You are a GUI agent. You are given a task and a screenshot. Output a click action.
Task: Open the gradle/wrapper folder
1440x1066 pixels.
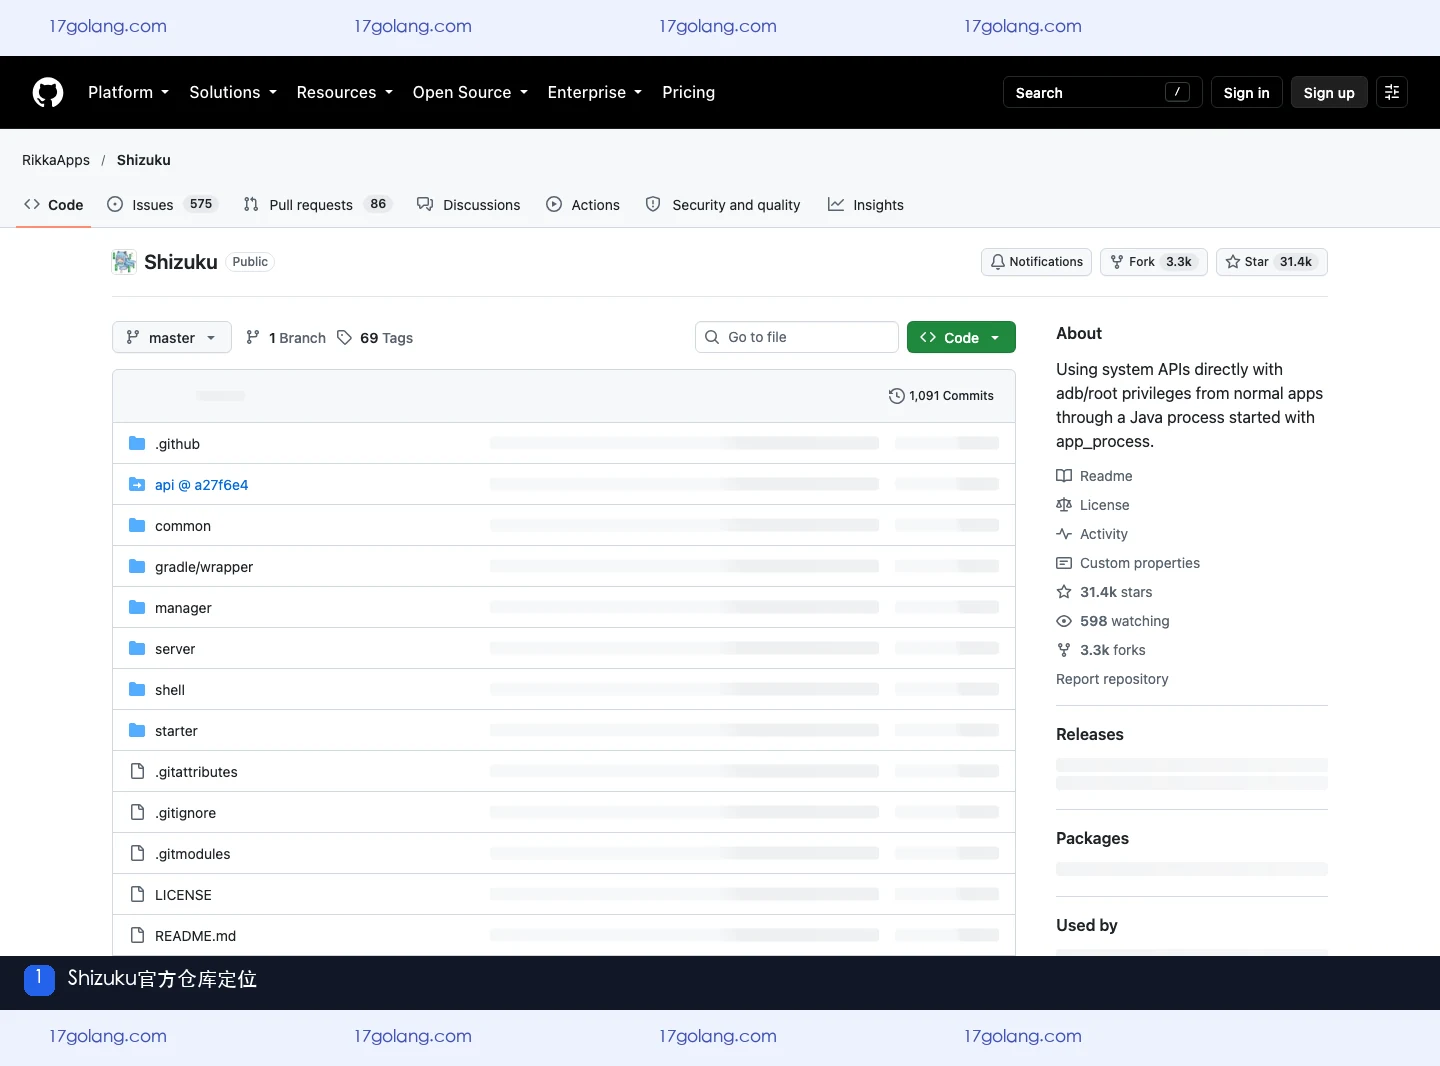204,567
